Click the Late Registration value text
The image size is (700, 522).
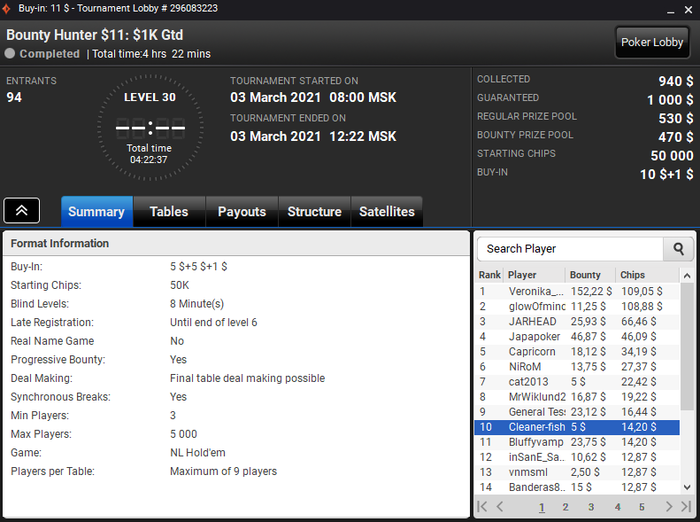tap(213, 322)
